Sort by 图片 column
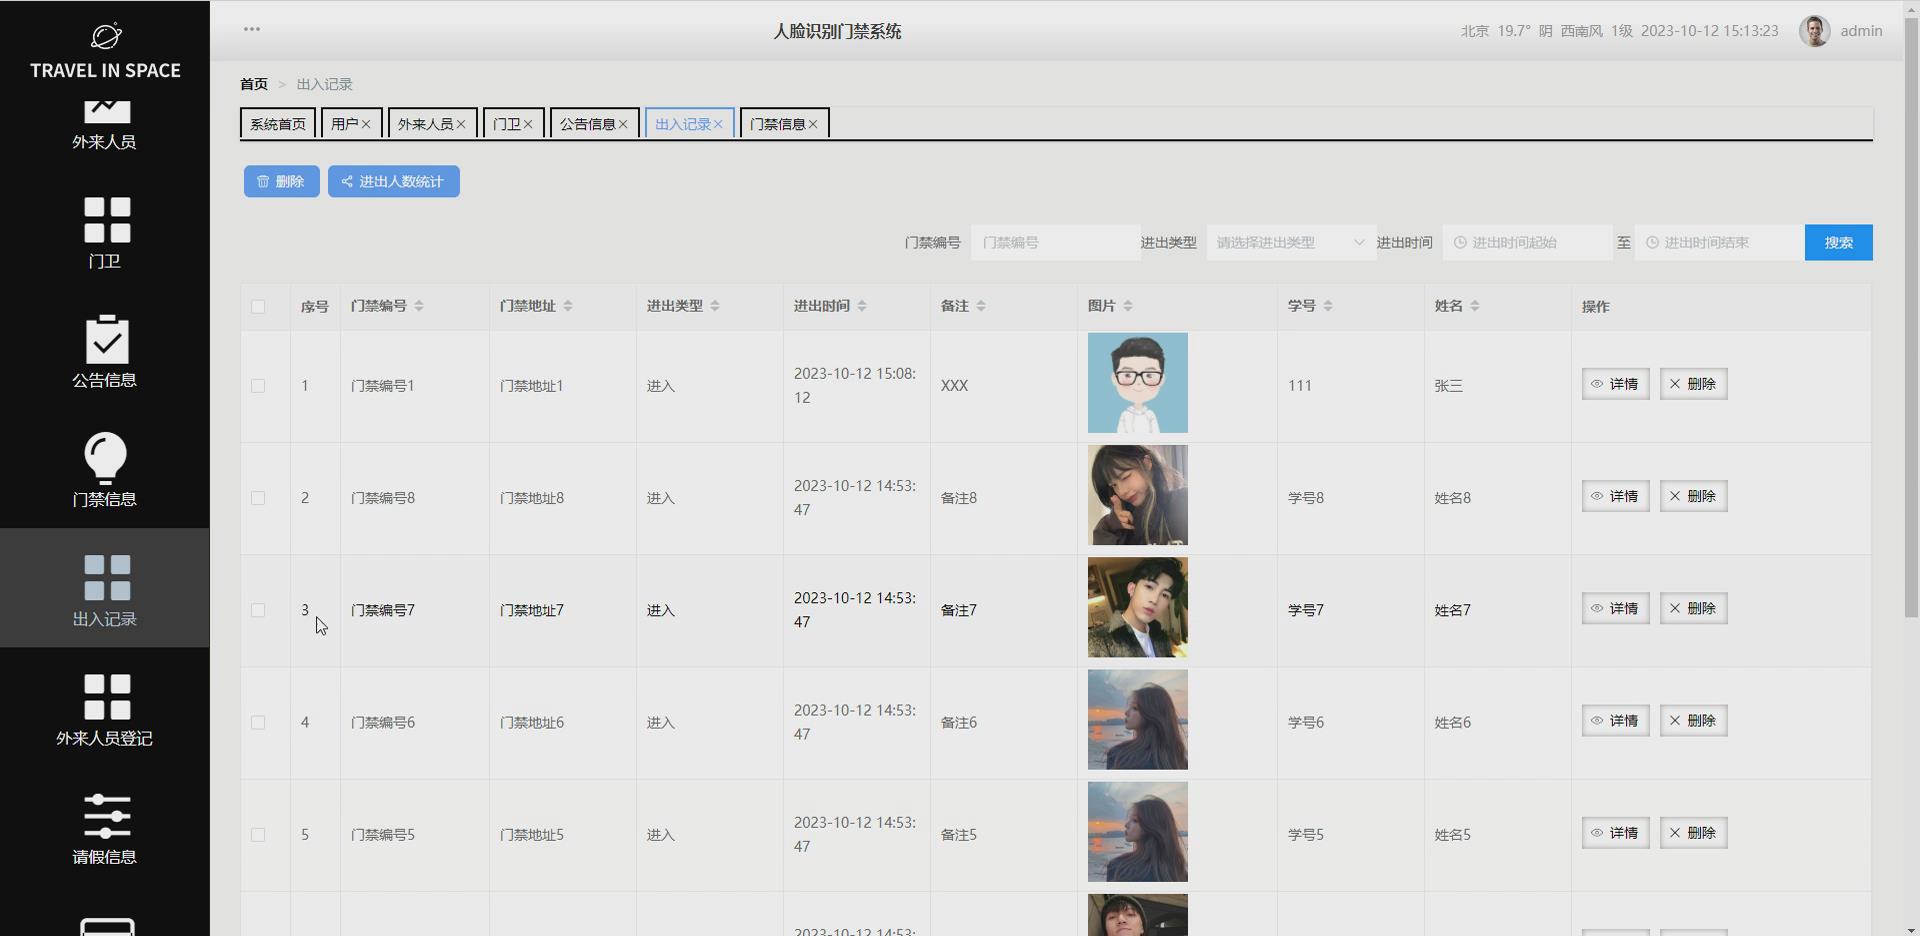This screenshot has width=1920, height=936. [1128, 306]
